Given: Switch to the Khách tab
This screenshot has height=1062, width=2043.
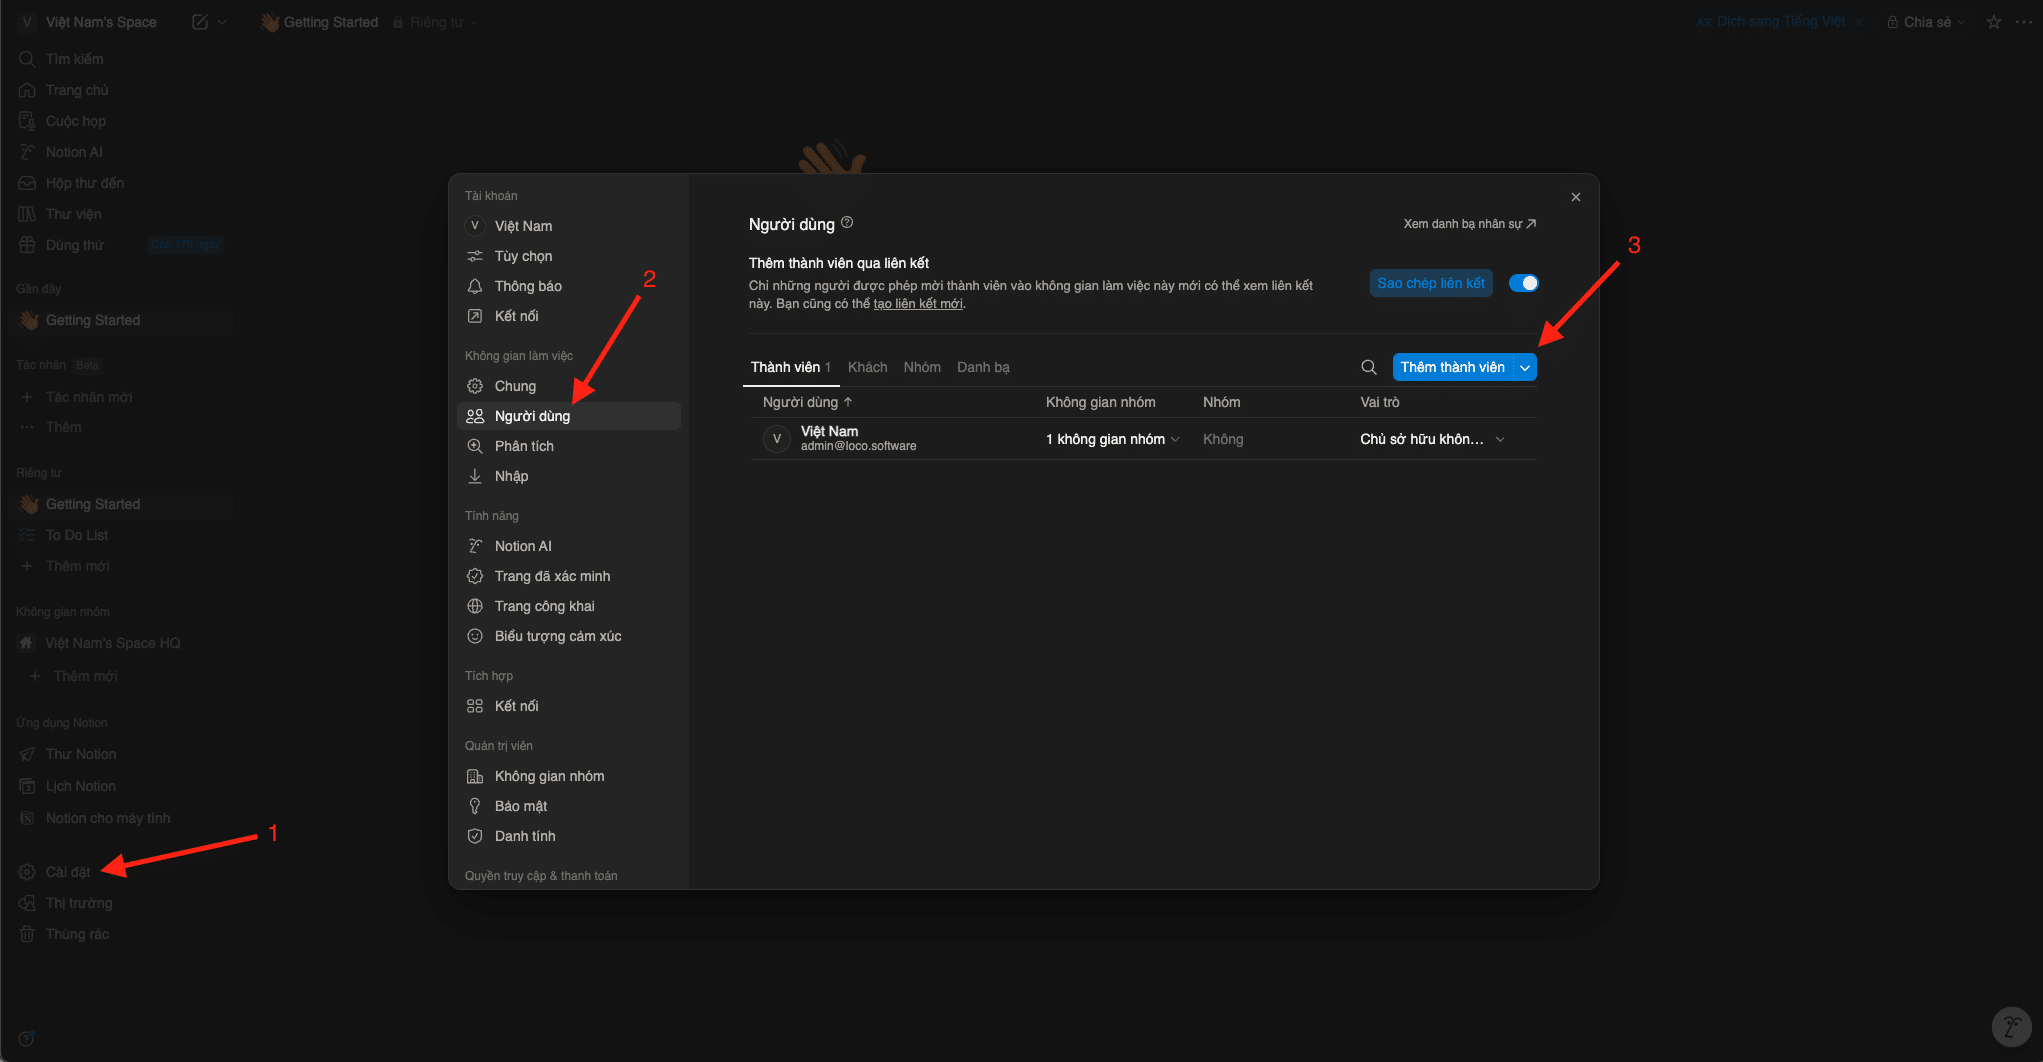Looking at the screenshot, I should 867,367.
